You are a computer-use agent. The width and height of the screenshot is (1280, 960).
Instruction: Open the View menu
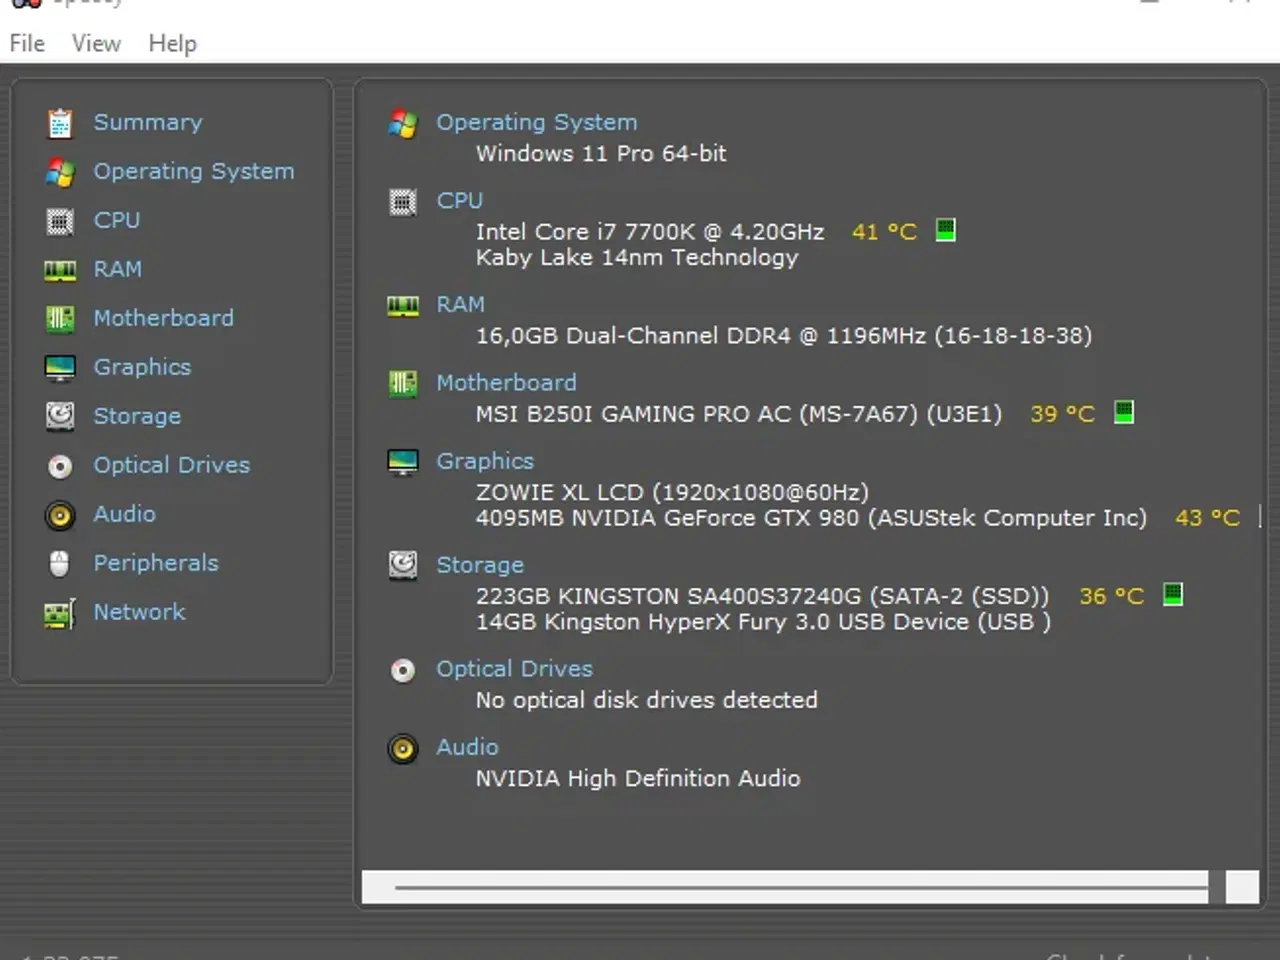(95, 43)
